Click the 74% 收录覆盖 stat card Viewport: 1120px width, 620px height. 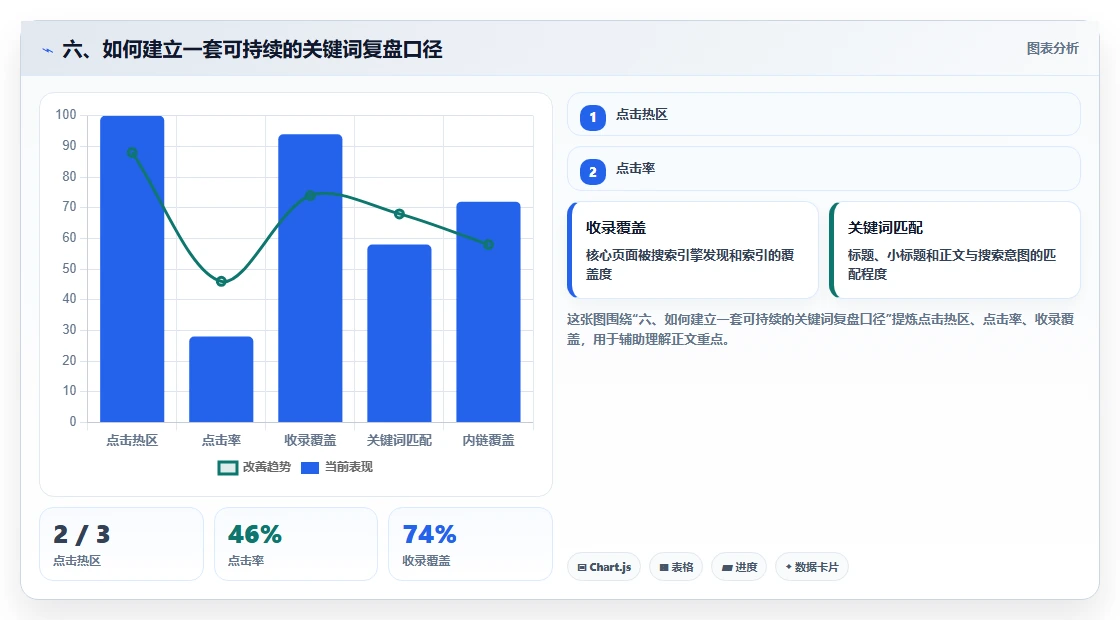pos(471,544)
